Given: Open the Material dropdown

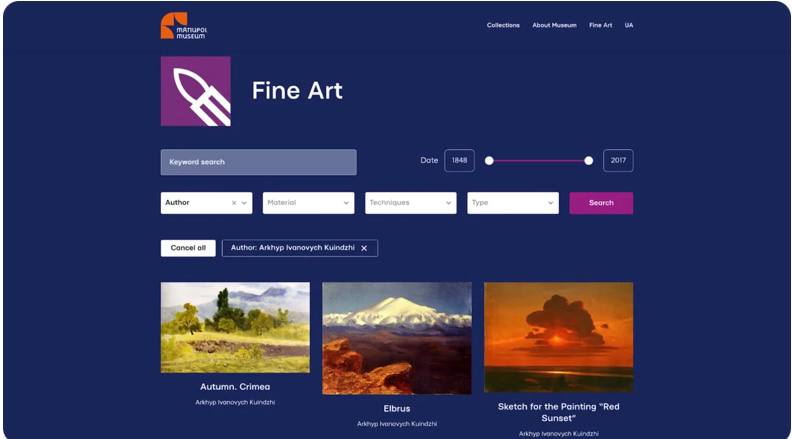Looking at the screenshot, I should pos(308,203).
